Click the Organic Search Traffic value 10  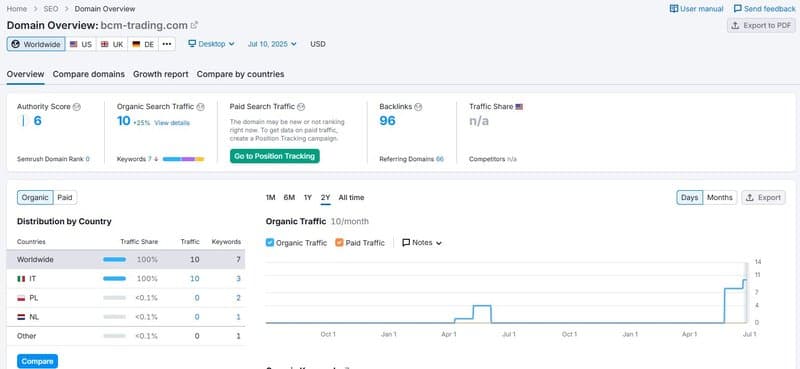pyautogui.click(x=123, y=121)
